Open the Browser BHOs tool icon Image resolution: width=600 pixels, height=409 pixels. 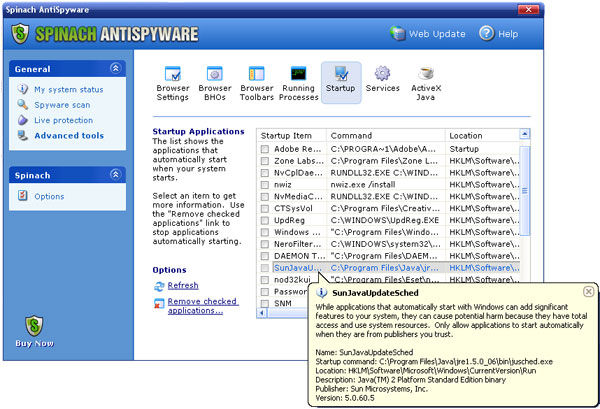click(x=215, y=73)
